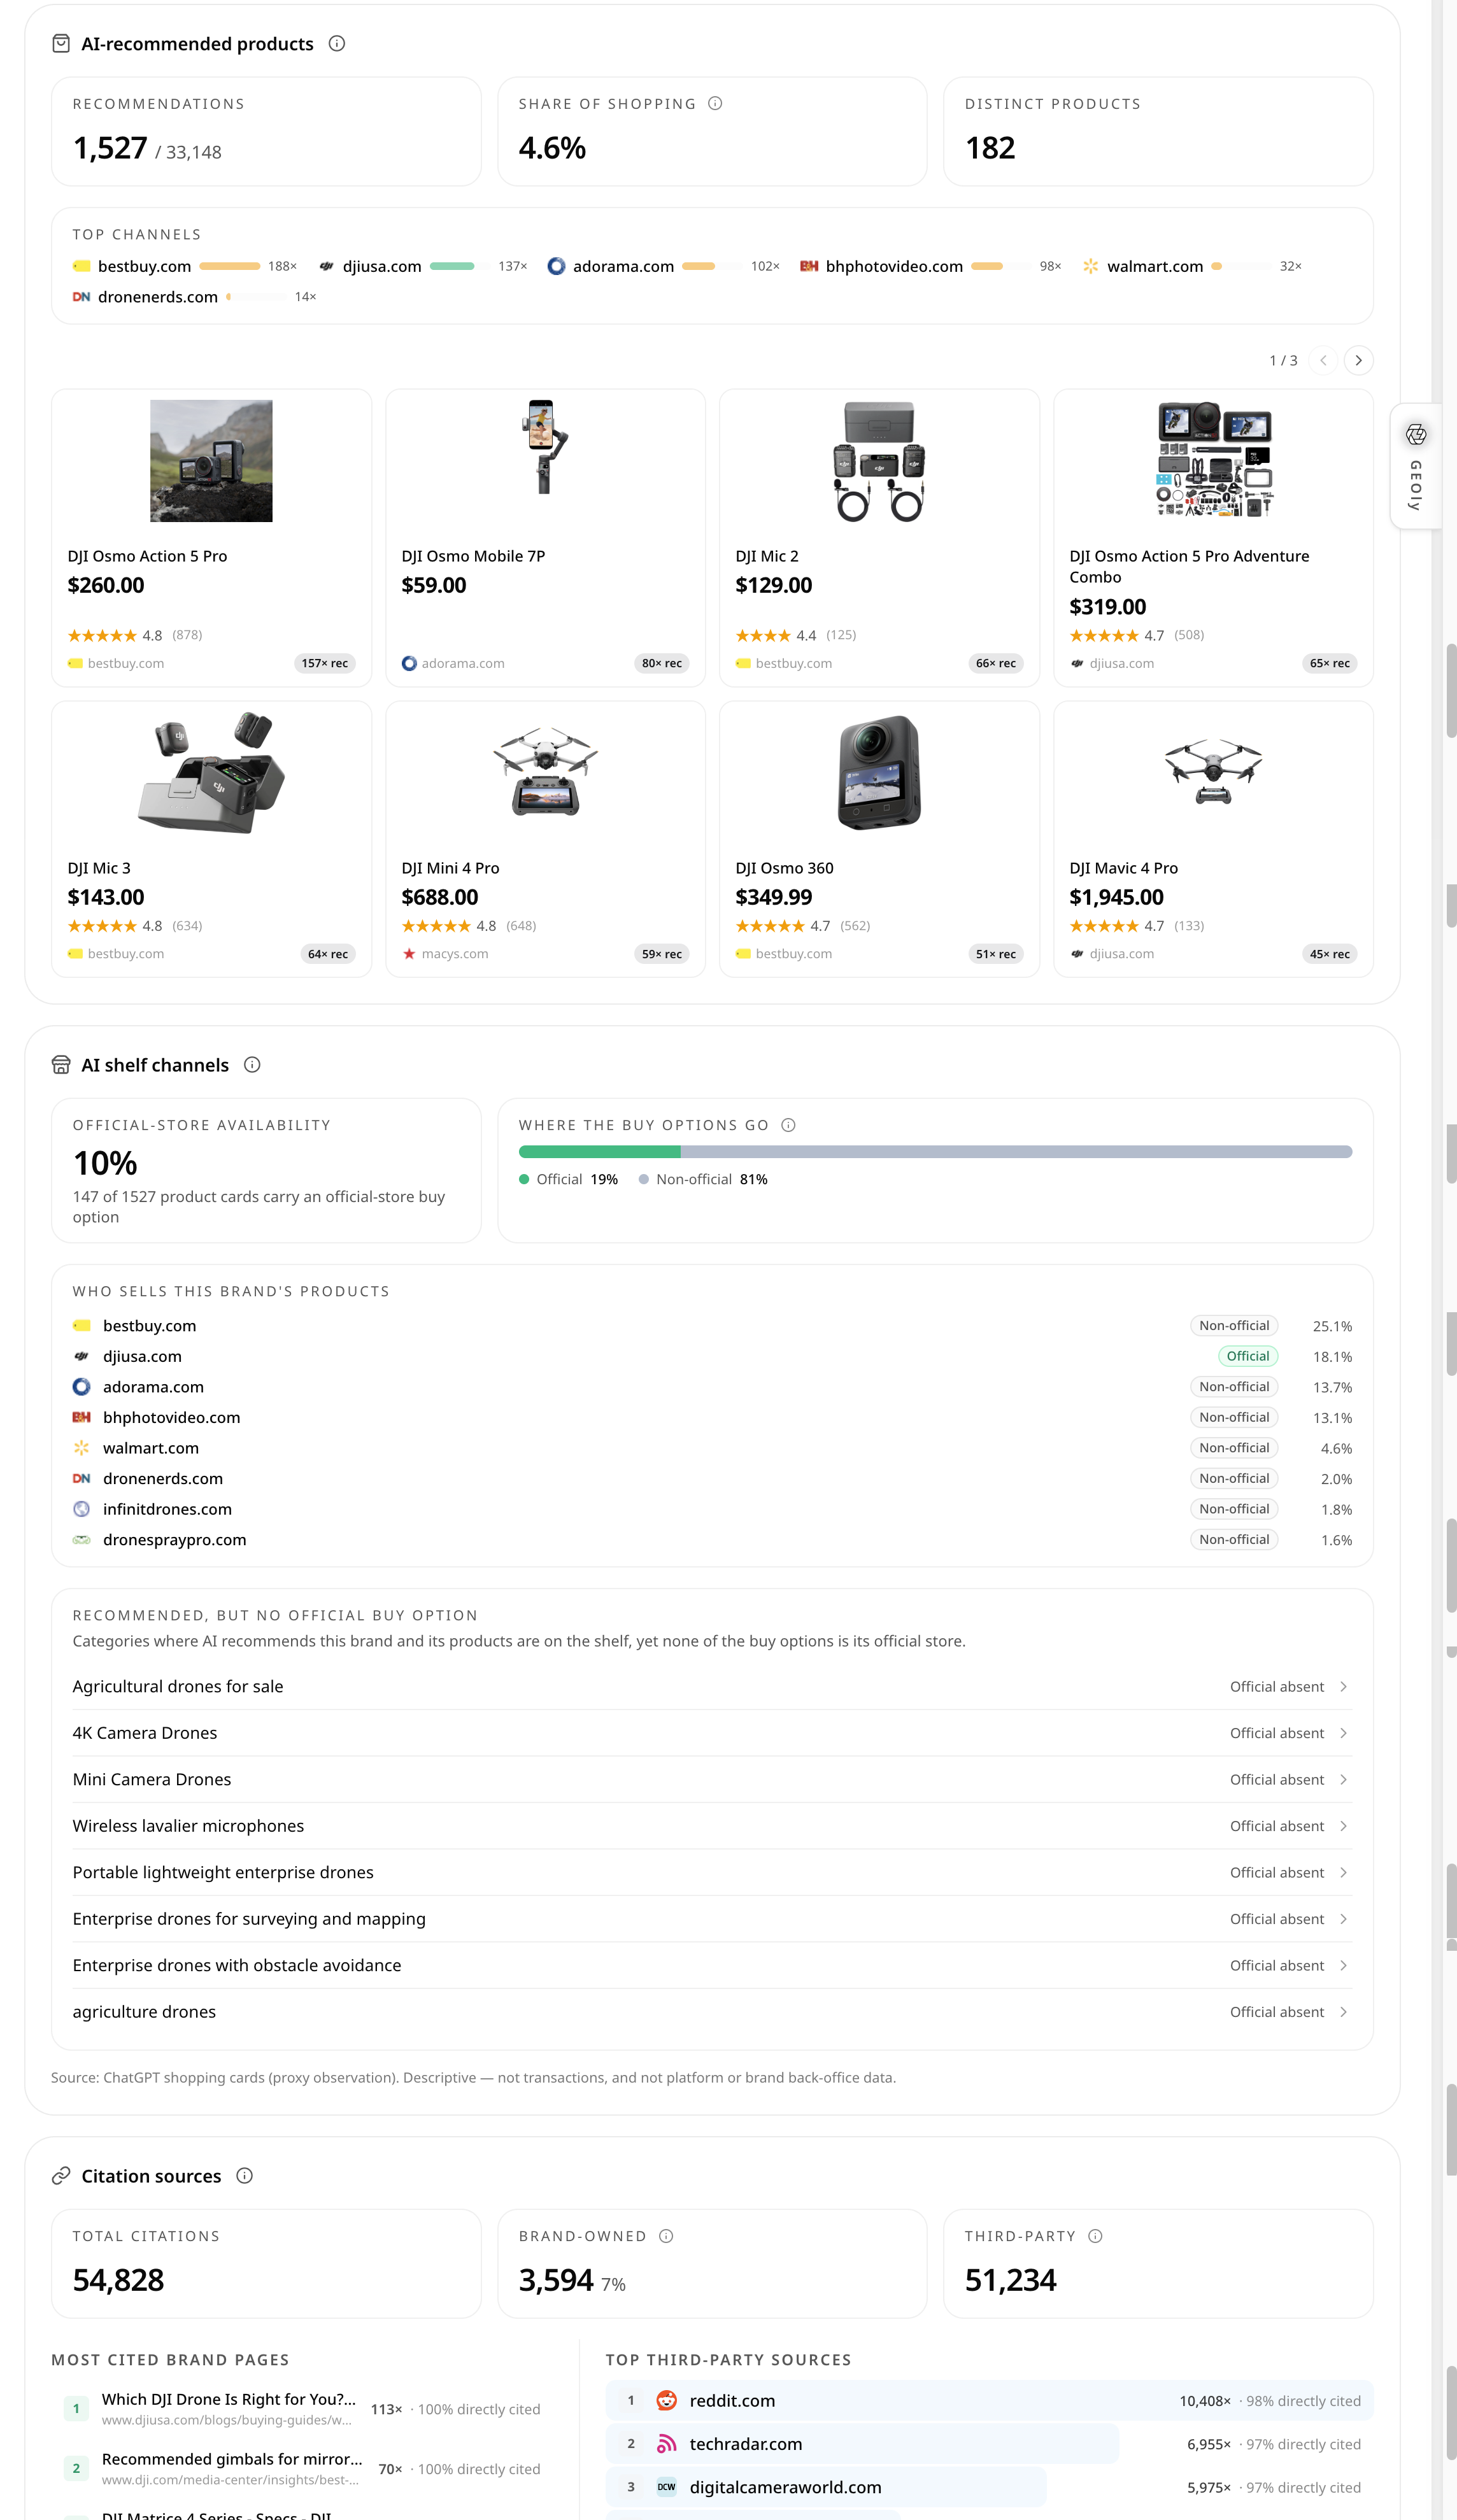Click the bestbuy.com 188× channel bar

pyautogui.click(x=229, y=266)
